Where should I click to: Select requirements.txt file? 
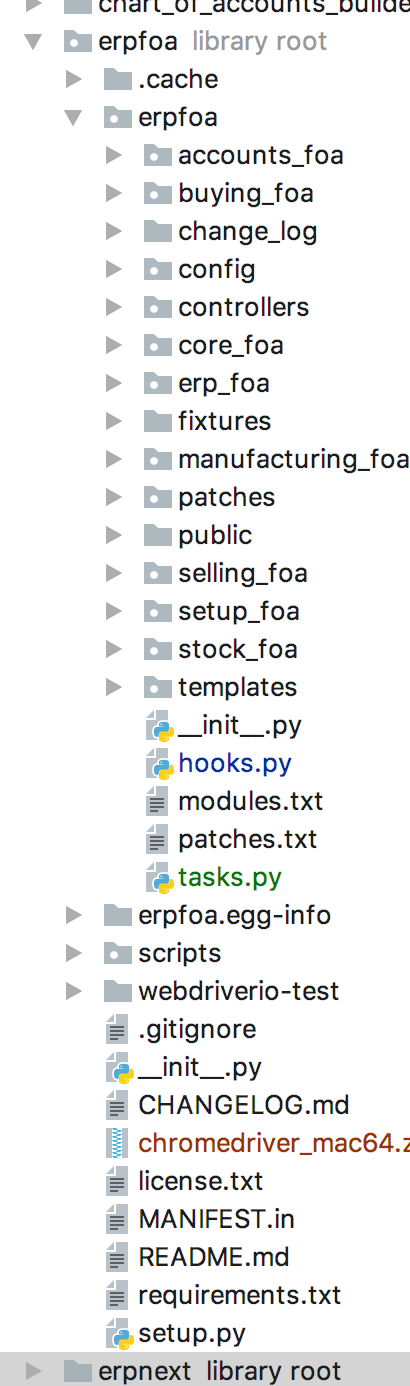pos(240,1296)
